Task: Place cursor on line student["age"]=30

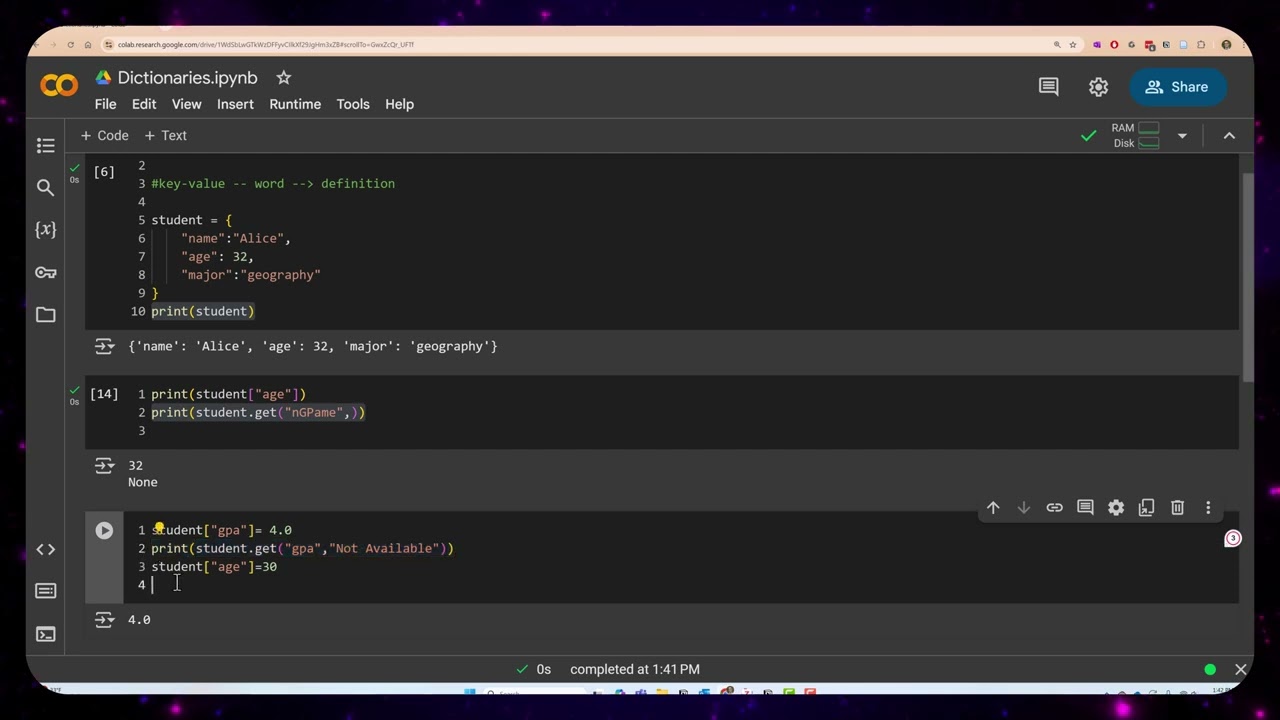Action: [x=214, y=567]
